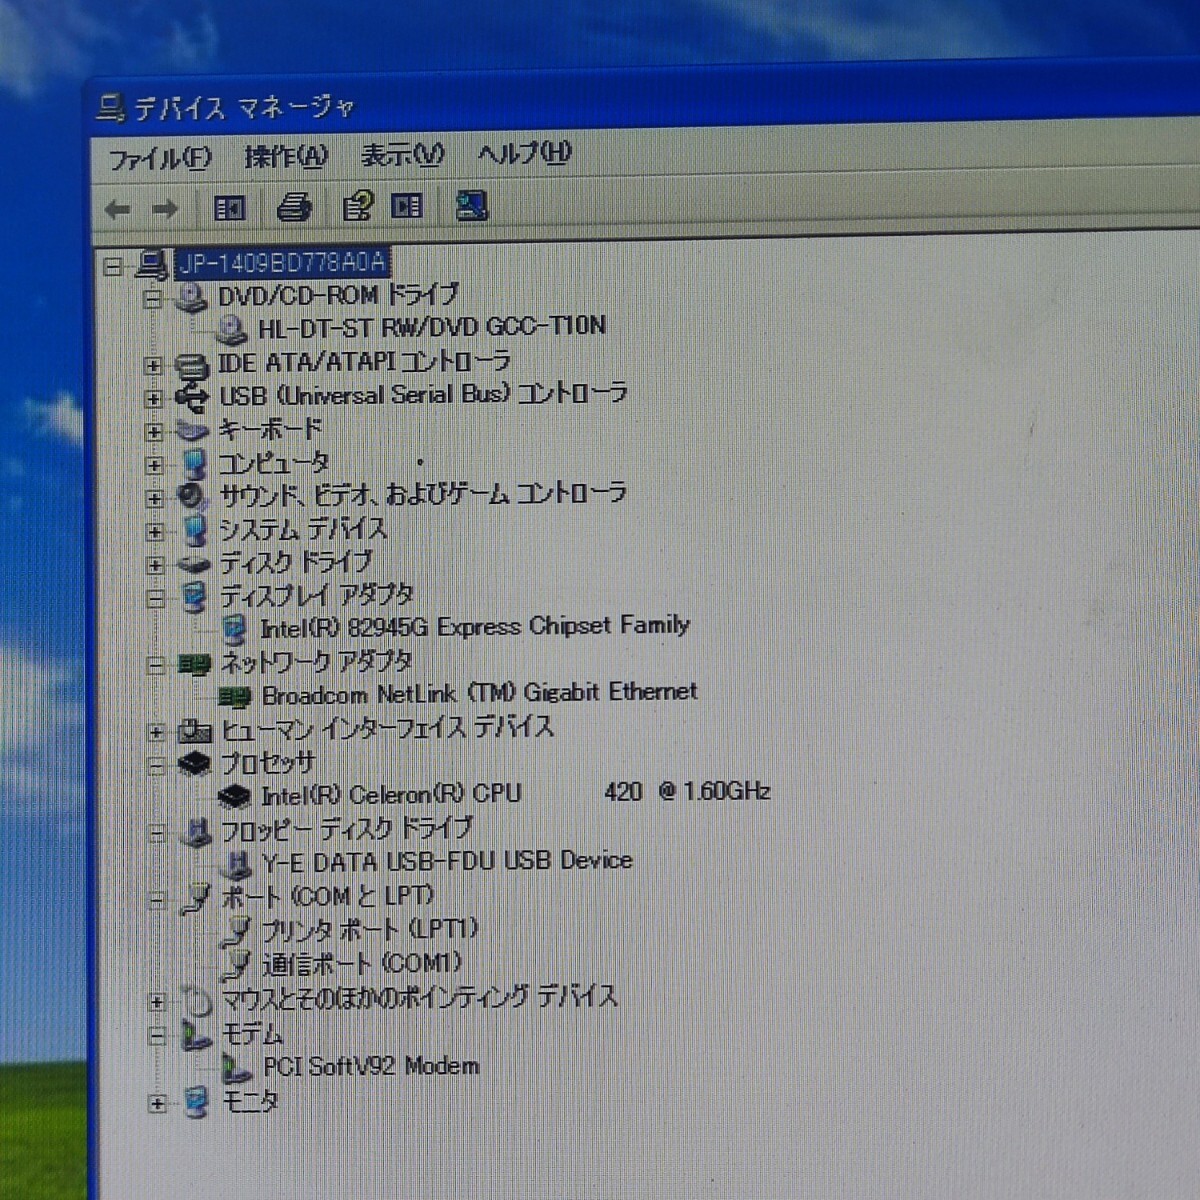
Task: Click the floppy drive category icon
Action: pos(198,832)
